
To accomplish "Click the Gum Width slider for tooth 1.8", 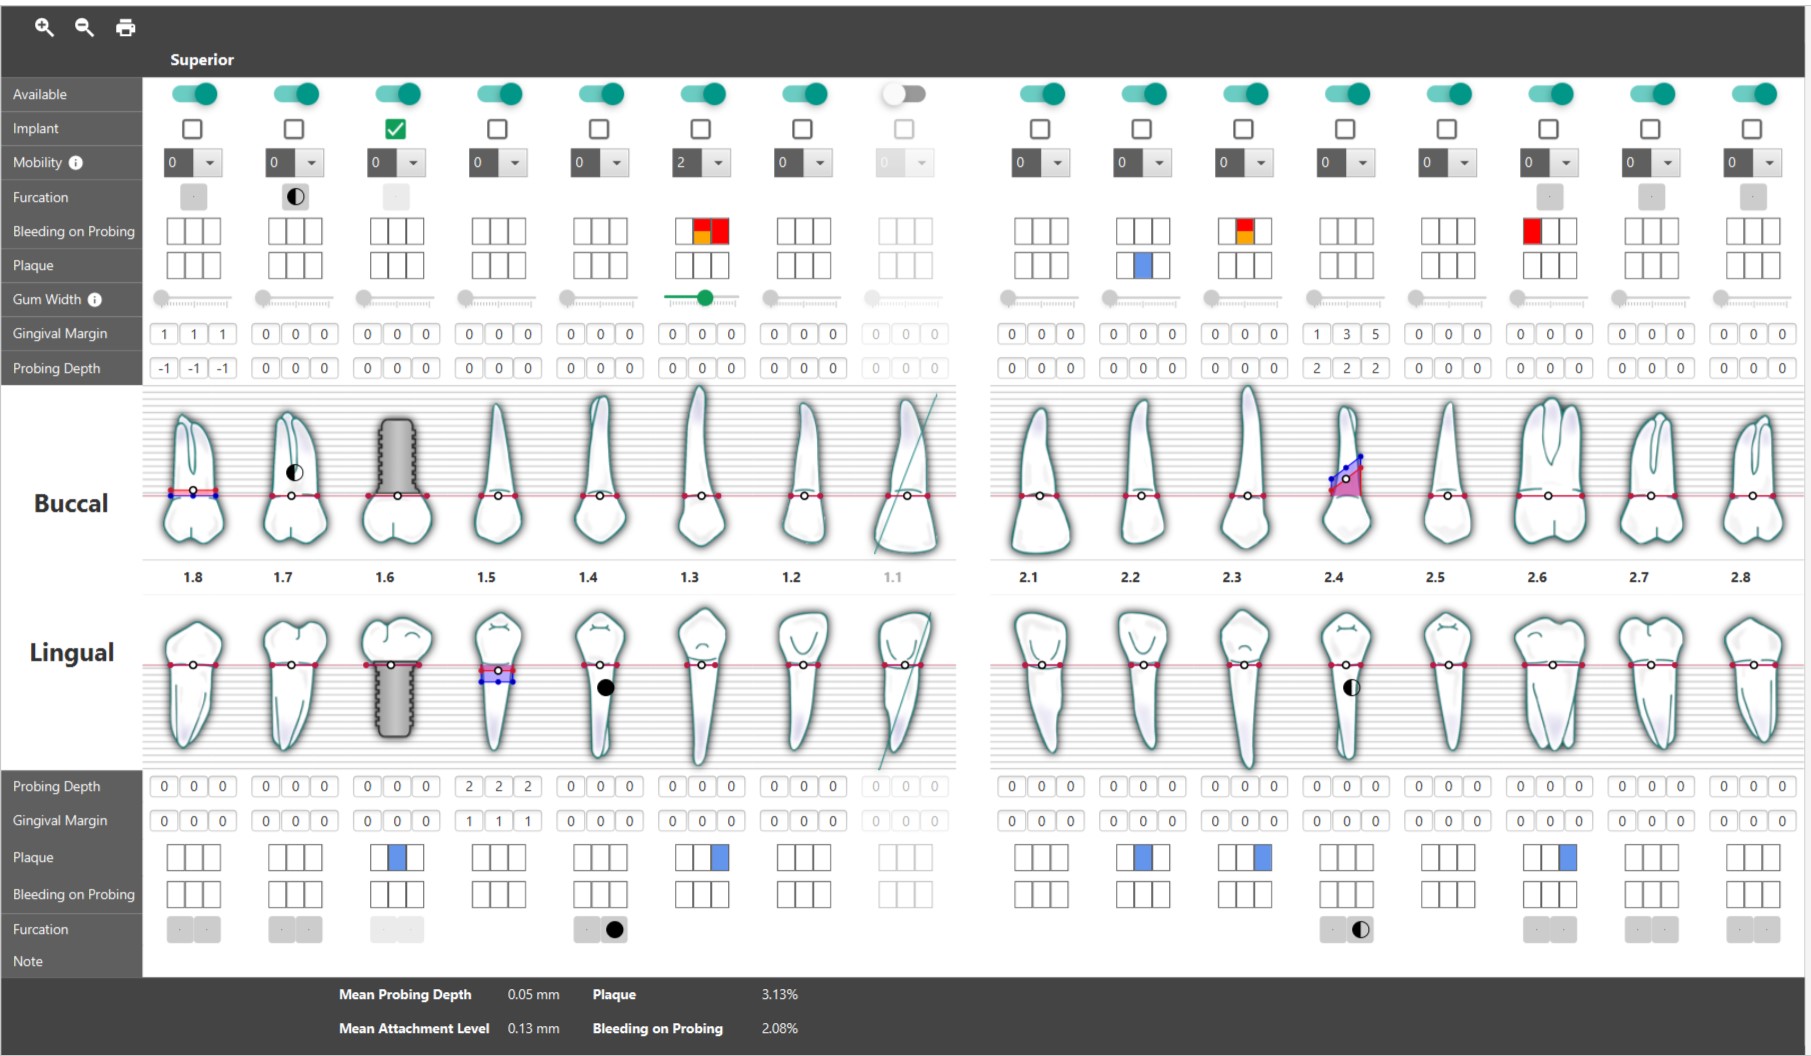I will tap(193, 298).
